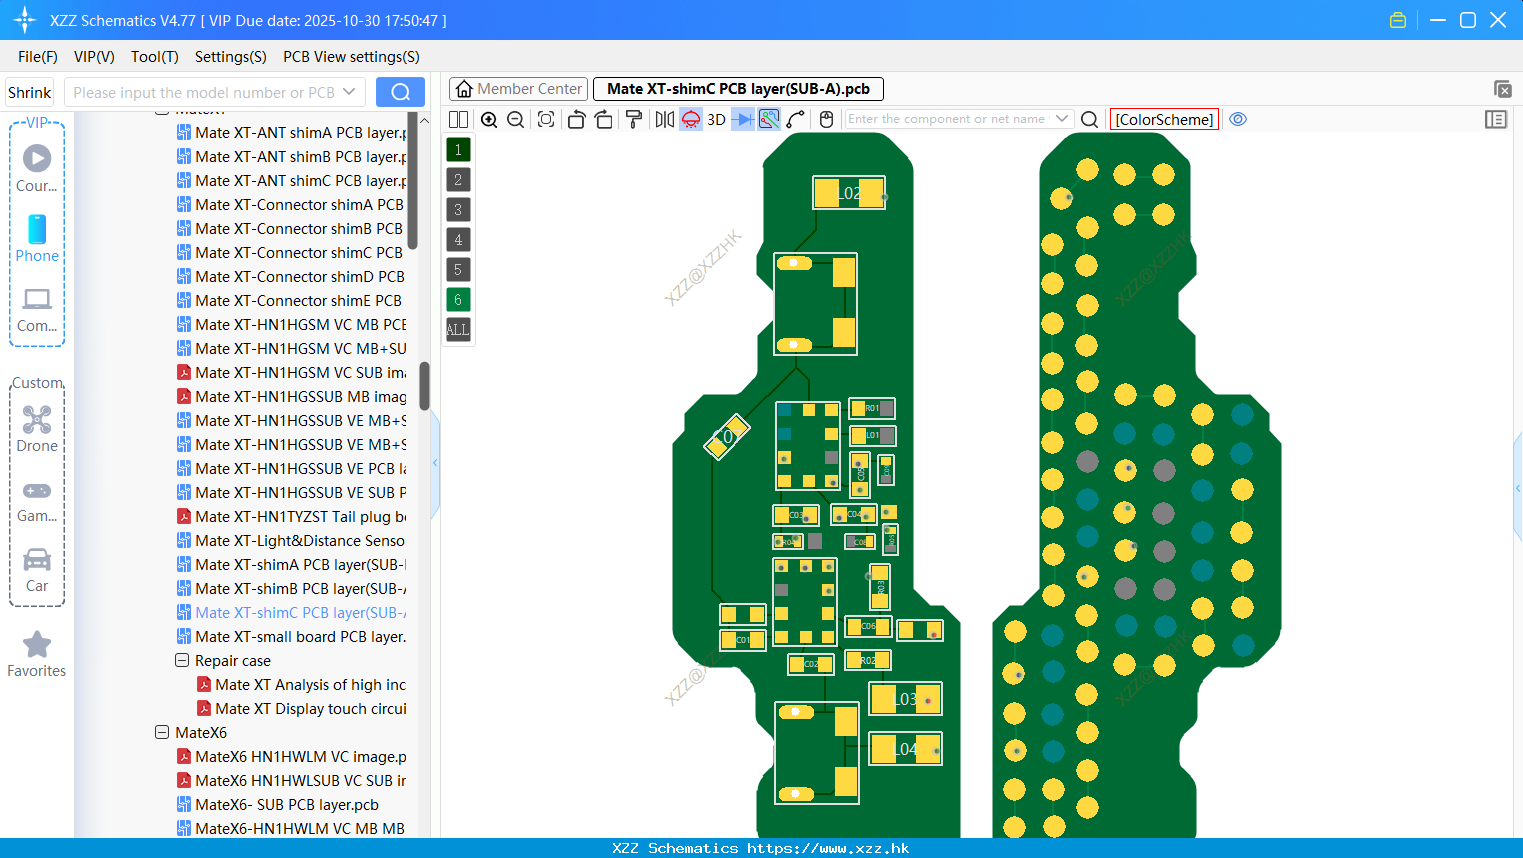Open right side panel layout icon
Screen dimensions: 1523x858
(1496, 119)
